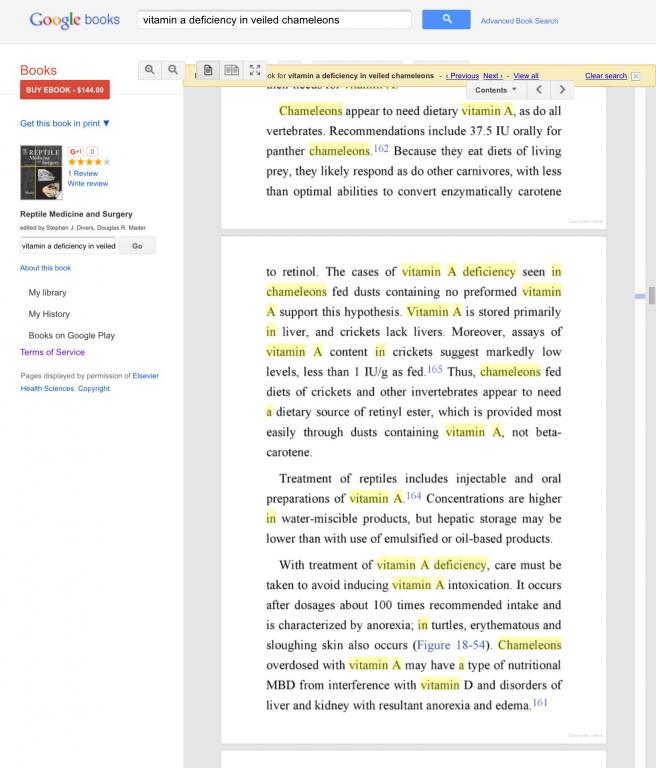Open My library
This screenshot has height=768, width=656.
pos(48,292)
